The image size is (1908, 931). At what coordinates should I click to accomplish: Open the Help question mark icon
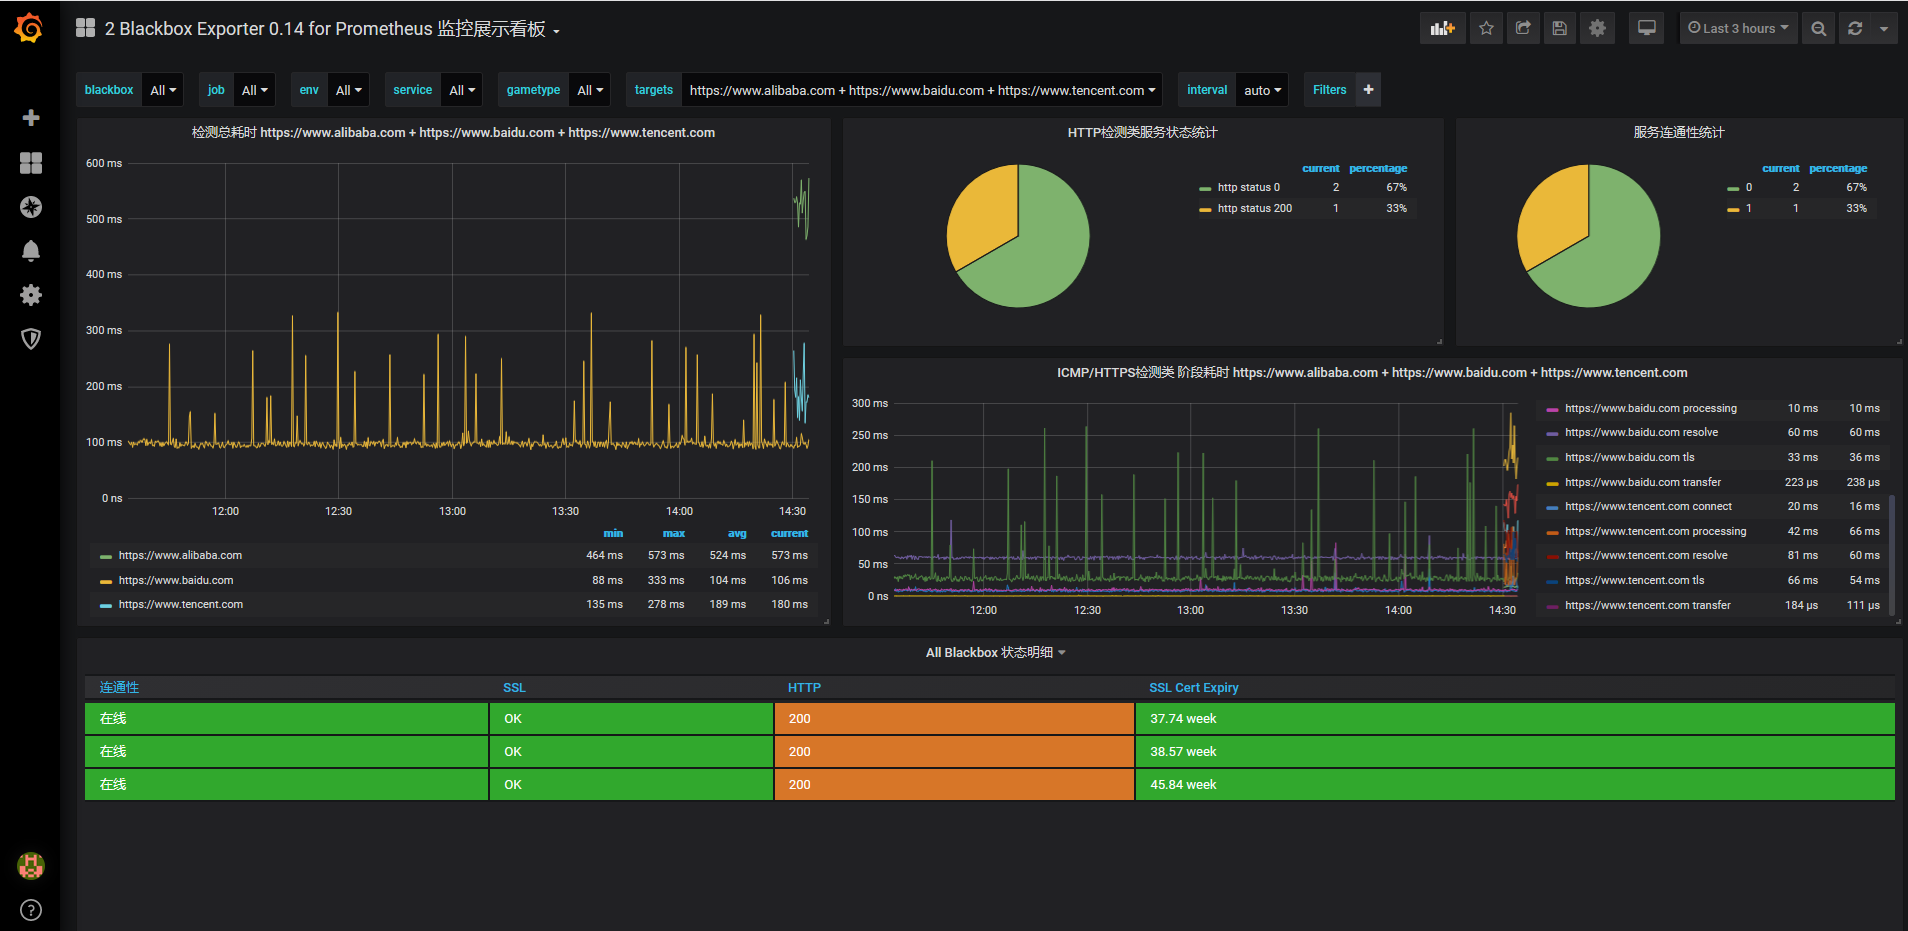(31, 910)
